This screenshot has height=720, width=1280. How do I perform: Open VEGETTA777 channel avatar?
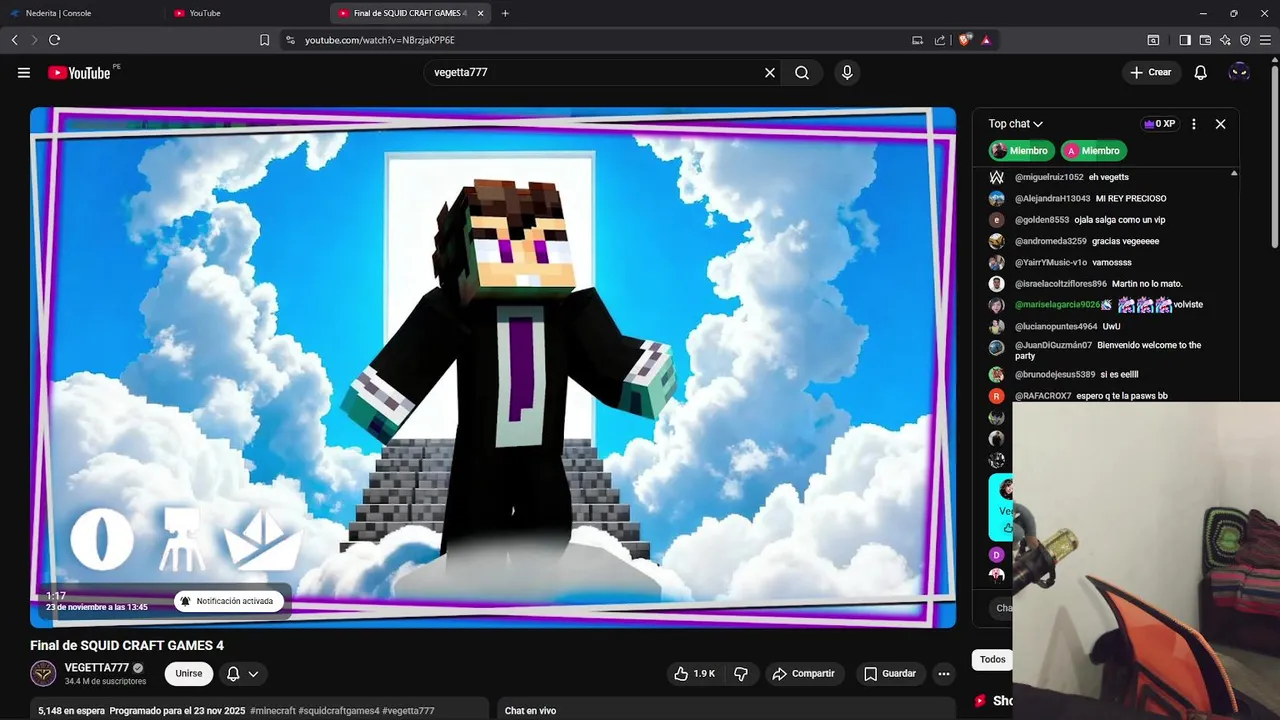click(x=43, y=673)
